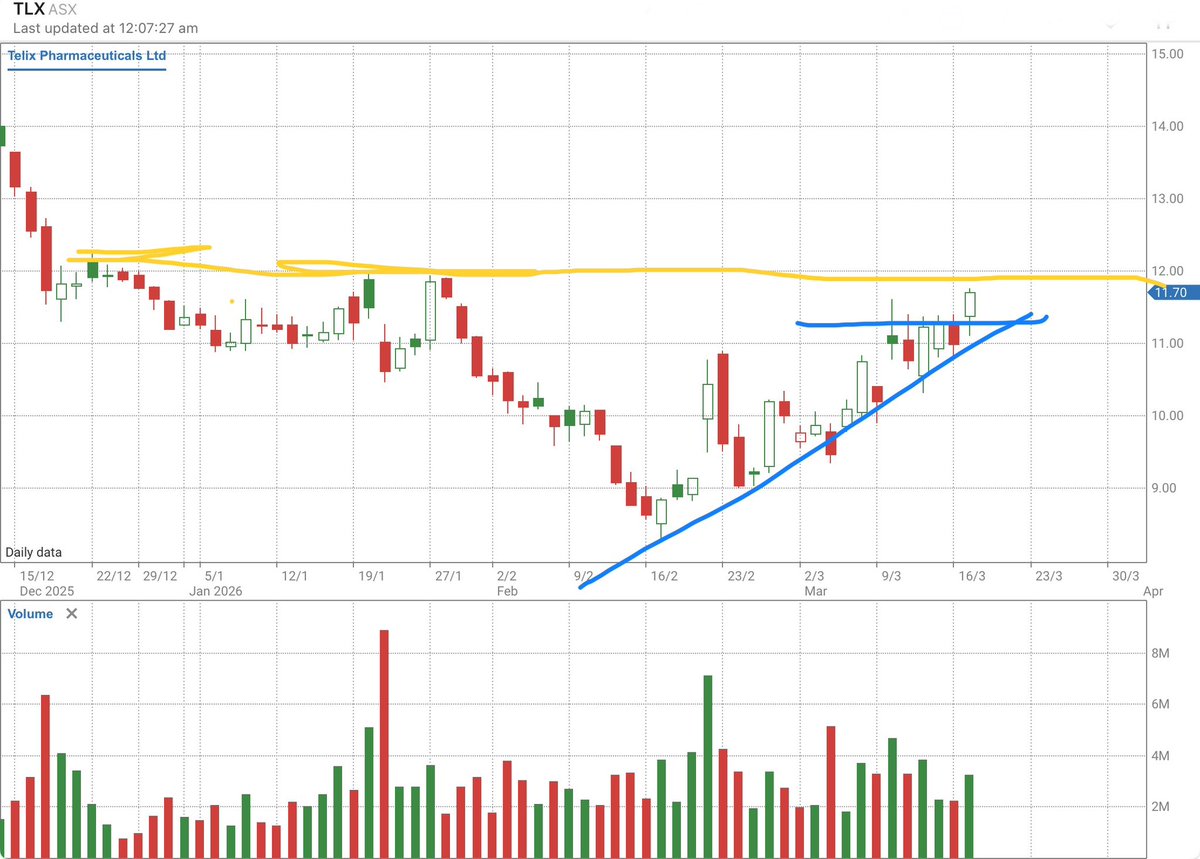Image resolution: width=1200 pixels, height=859 pixels.
Task: Click the 16/3 date axis label
Action: click(x=972, y=576)
